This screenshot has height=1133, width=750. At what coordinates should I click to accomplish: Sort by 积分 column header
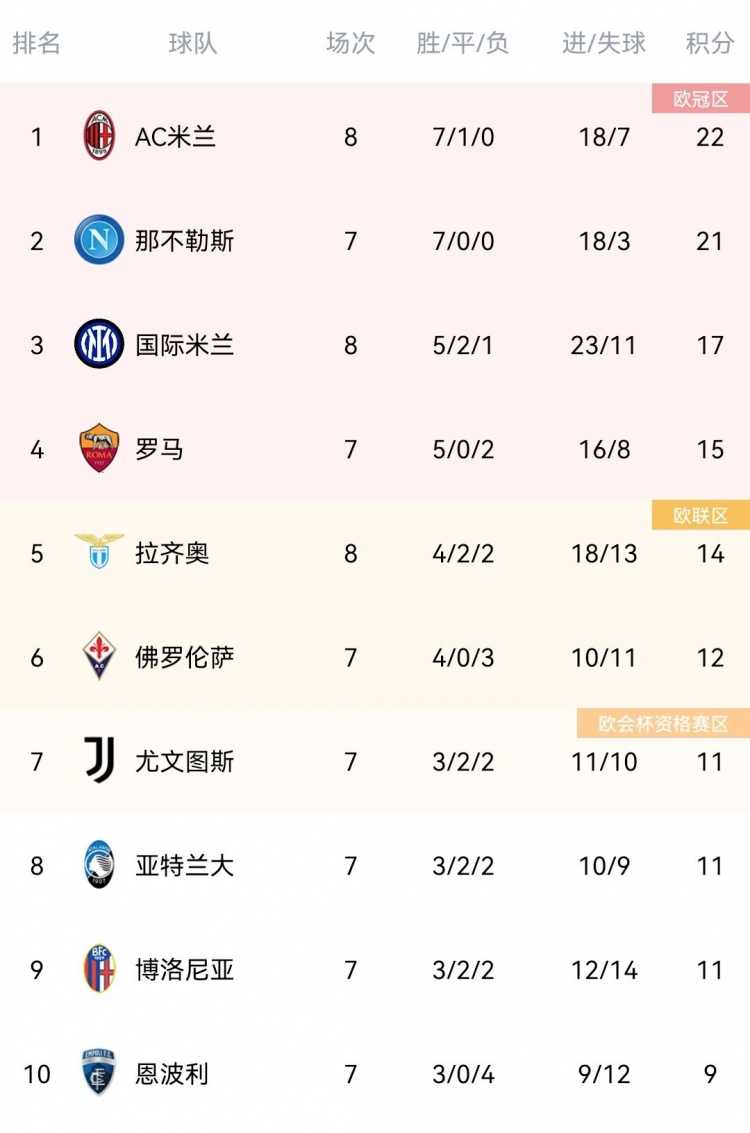710,43
